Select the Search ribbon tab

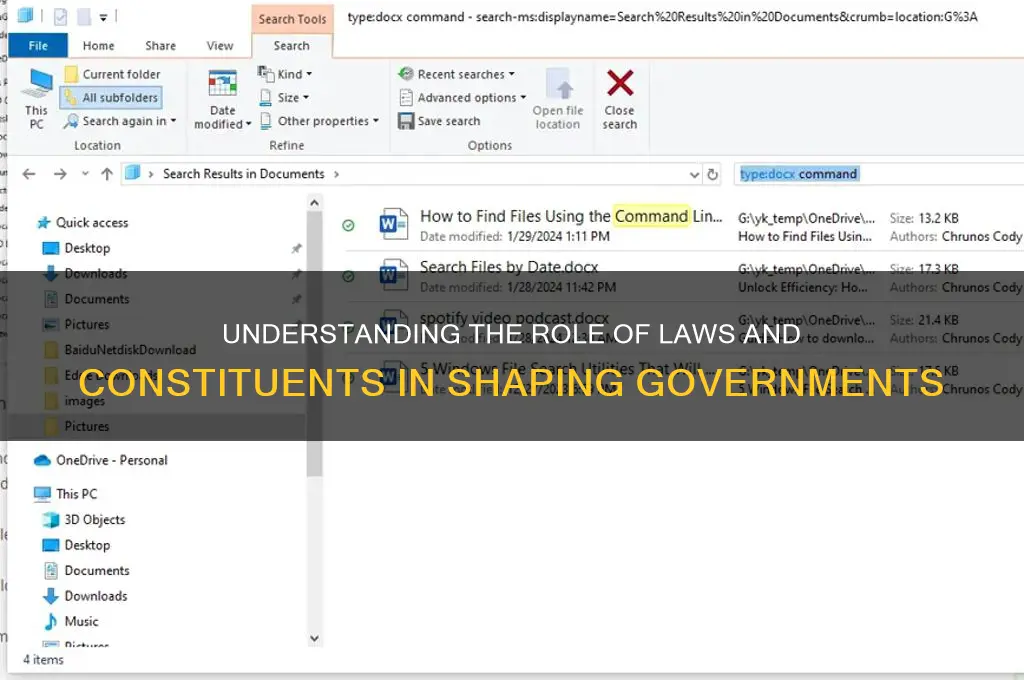pyautogui.click(x=292, y=46)
